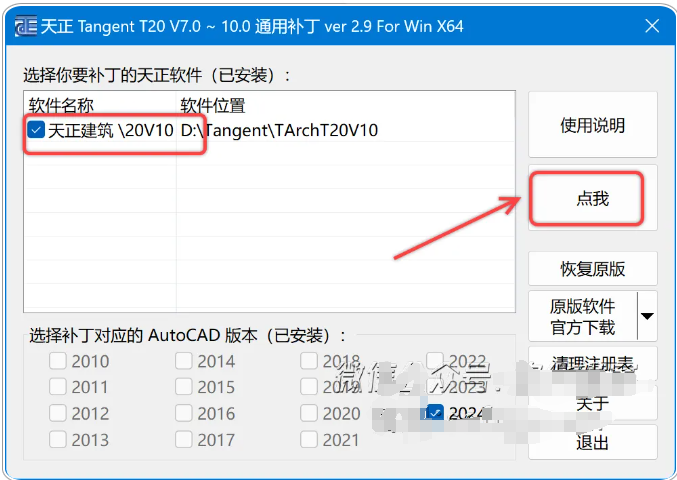Click 原版软件官方下载 button
Image resolution: width=677 pixels, height=480 pixels.
pos(583,316)
